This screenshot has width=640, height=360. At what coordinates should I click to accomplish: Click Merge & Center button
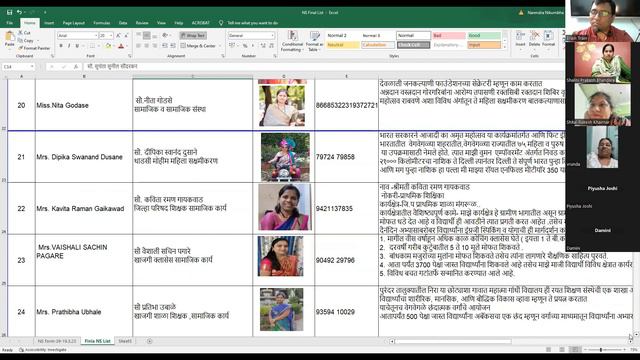click(198, 46)
